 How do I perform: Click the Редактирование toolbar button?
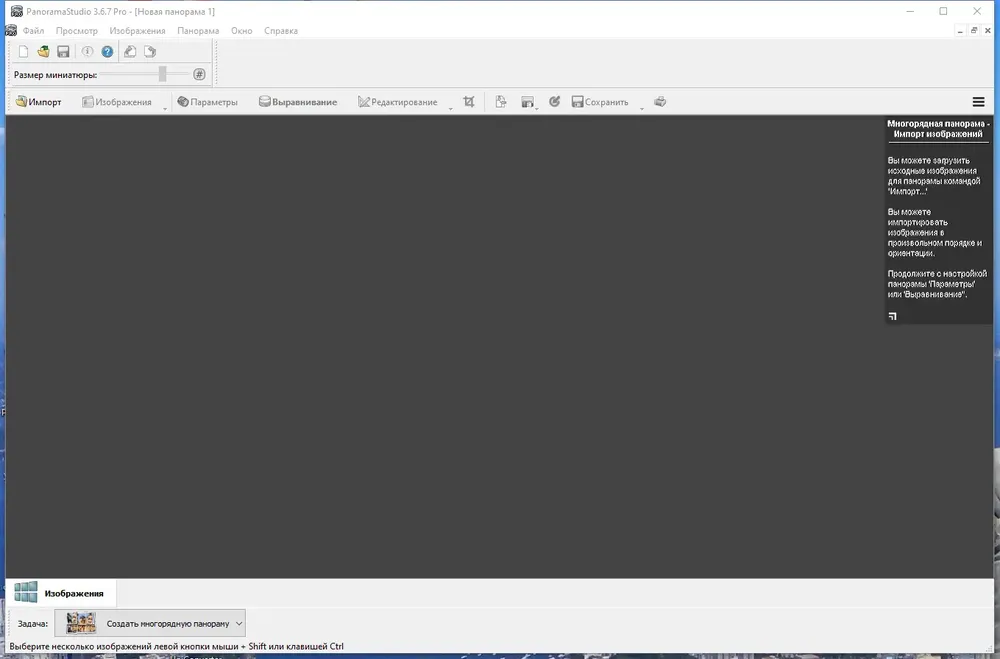point(398,102)
